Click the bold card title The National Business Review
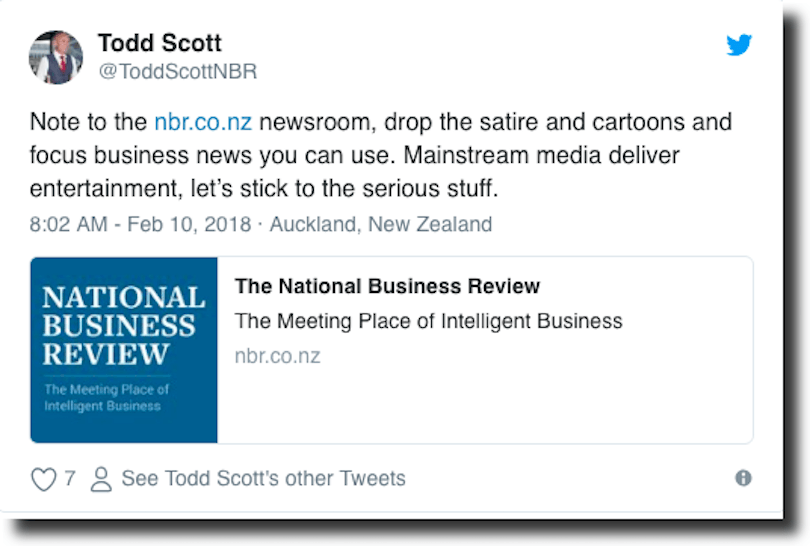This screenshot has width=810, height=546. (x=387, y=287)
